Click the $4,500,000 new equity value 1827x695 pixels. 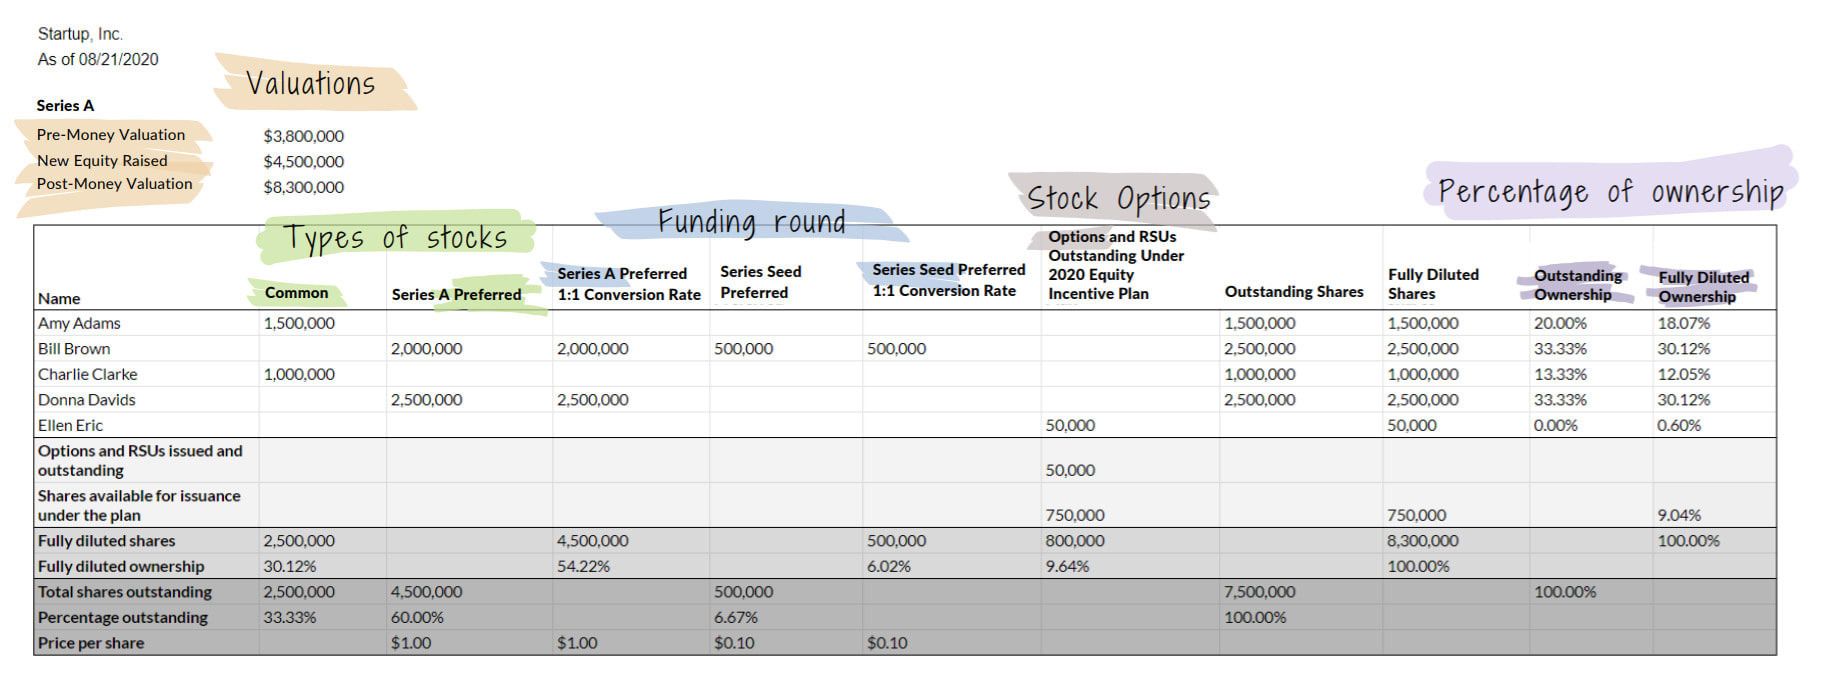click(304, 161)
